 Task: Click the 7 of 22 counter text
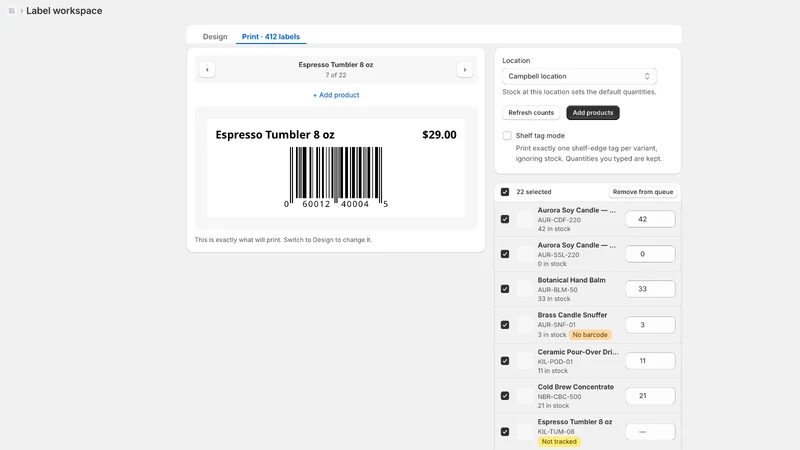pyautogui.click(x=336, y=75)
